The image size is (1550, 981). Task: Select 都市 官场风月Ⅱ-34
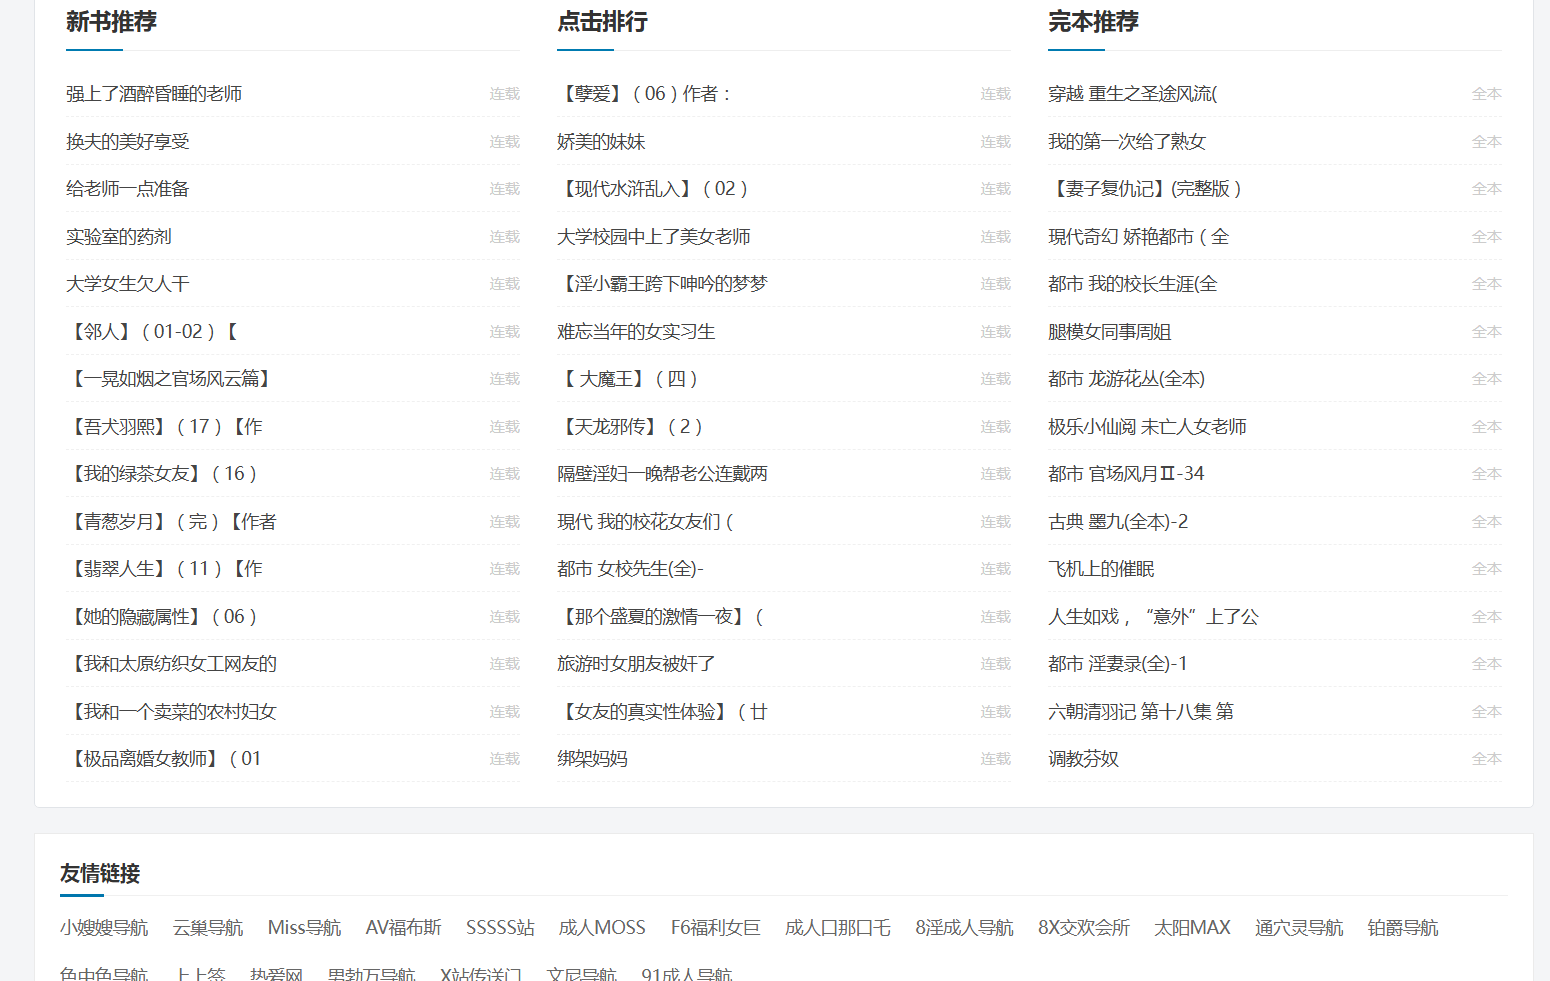[1126, 474]
